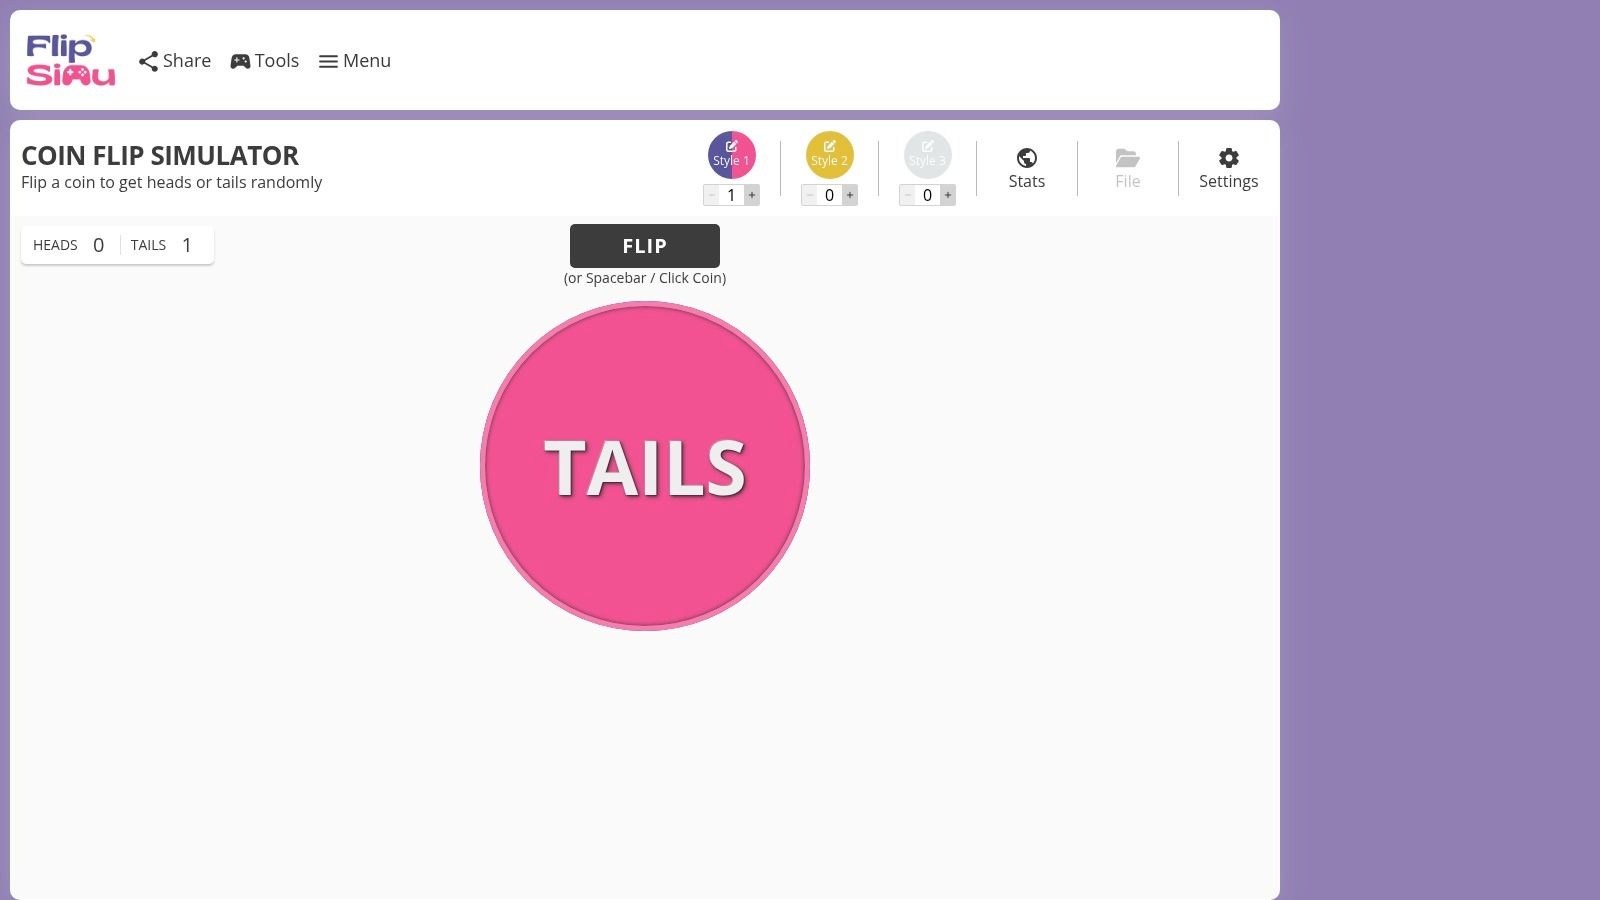This screenshot has width=1600, height=900.
Task: Increase Style 1 coin count
Action: pos(752,195)
